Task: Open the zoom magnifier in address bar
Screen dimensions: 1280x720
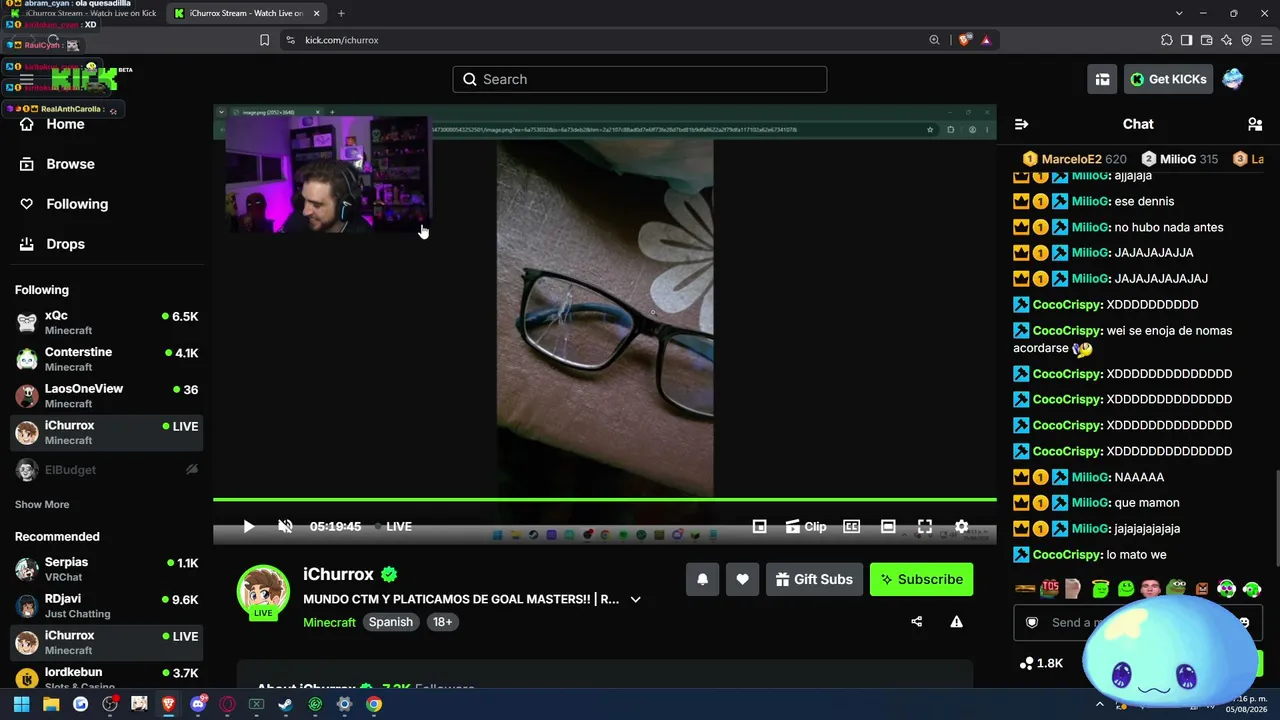Action: point(934,40)
